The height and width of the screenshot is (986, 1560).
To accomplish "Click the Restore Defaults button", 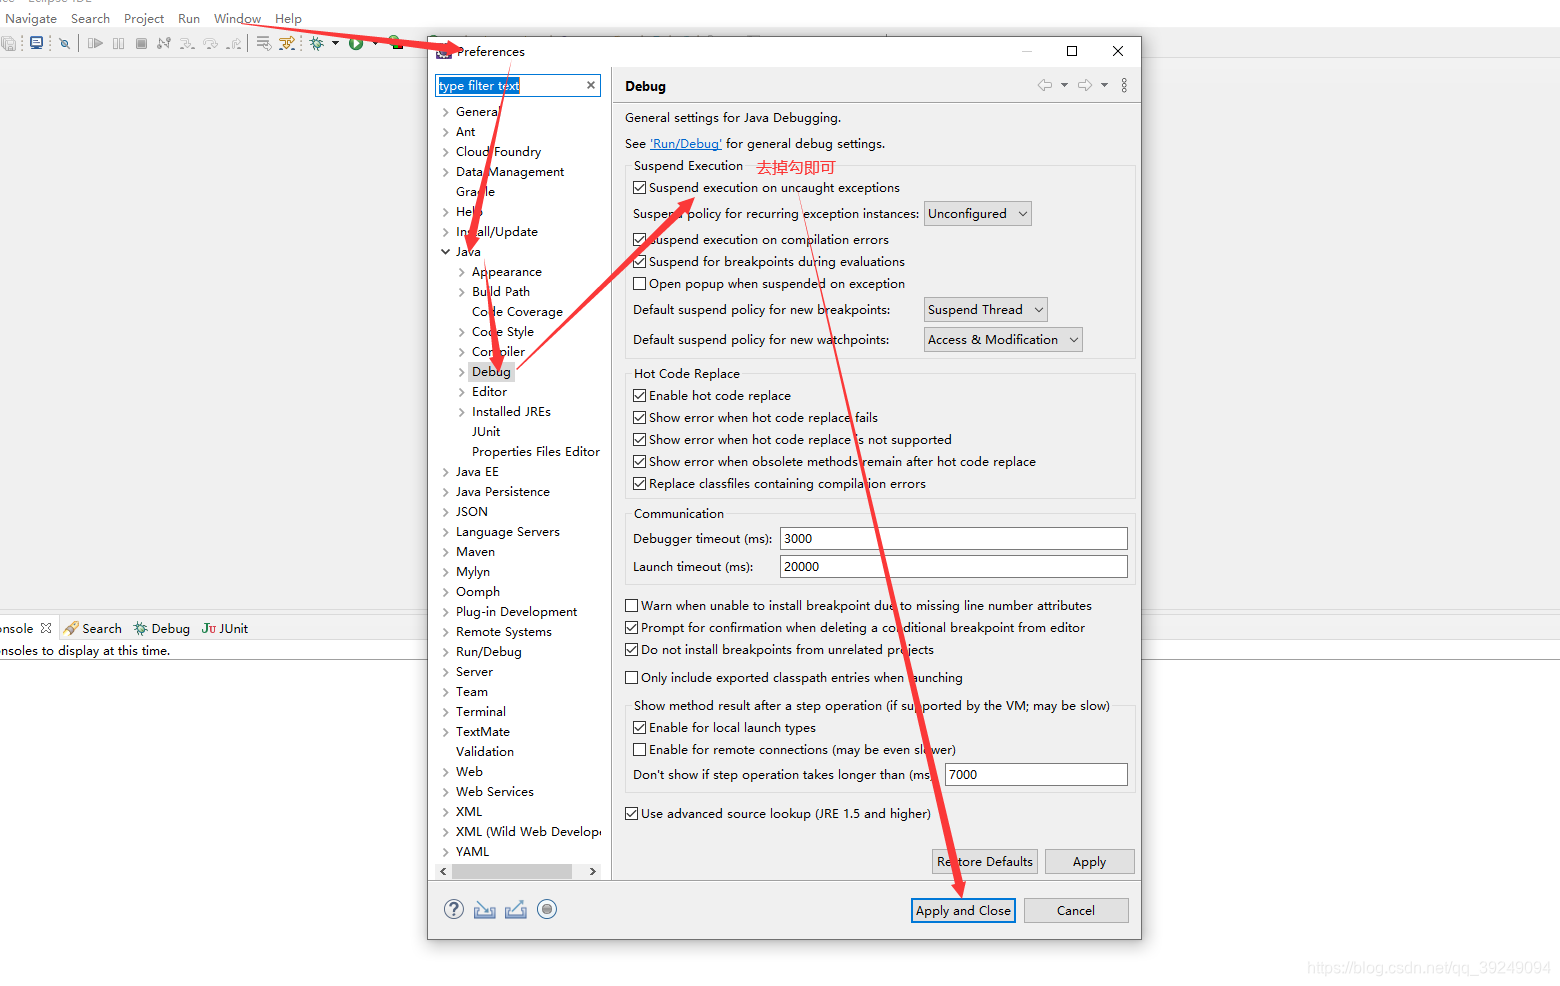I will coord(985,861).
